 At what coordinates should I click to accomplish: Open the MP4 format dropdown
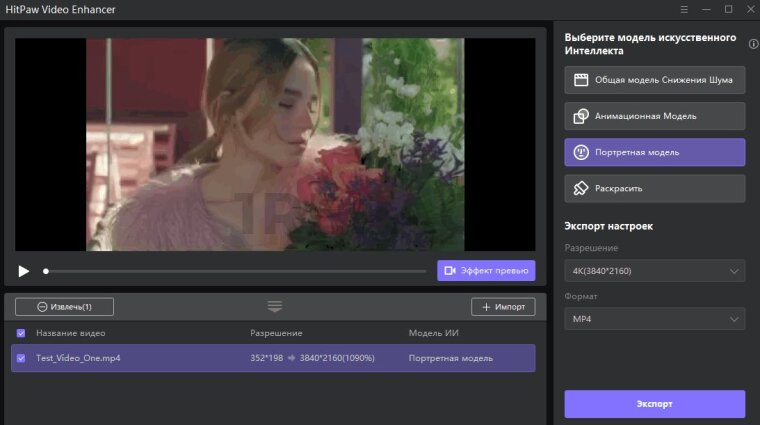[x=654, y=319]
